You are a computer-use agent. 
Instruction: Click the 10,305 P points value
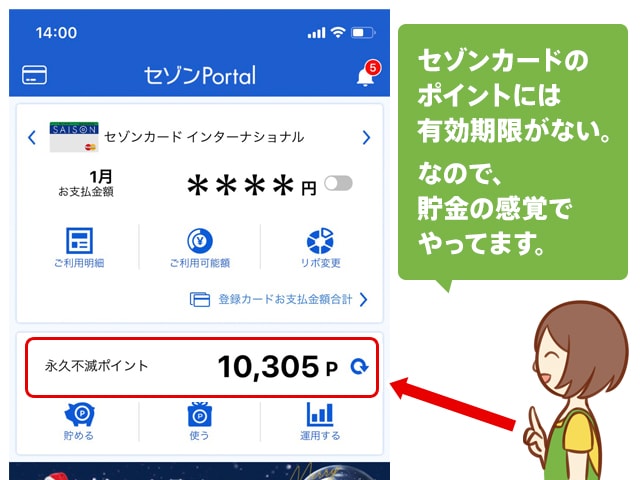pyautogui.click(x=278, y=367)
